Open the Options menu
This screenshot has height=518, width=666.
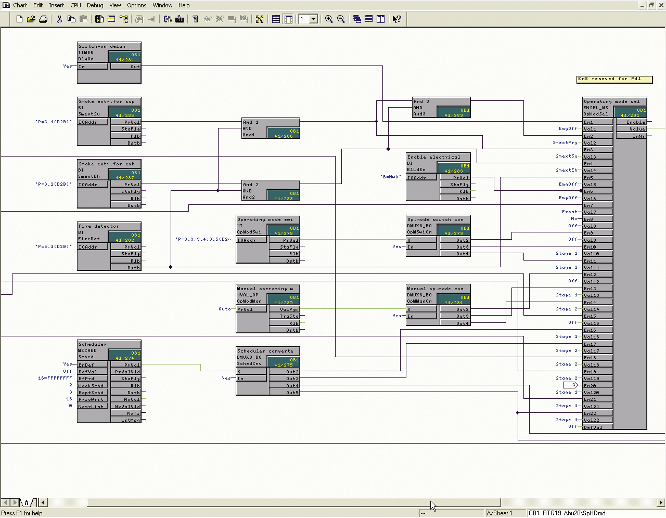(x=136, y=5)
